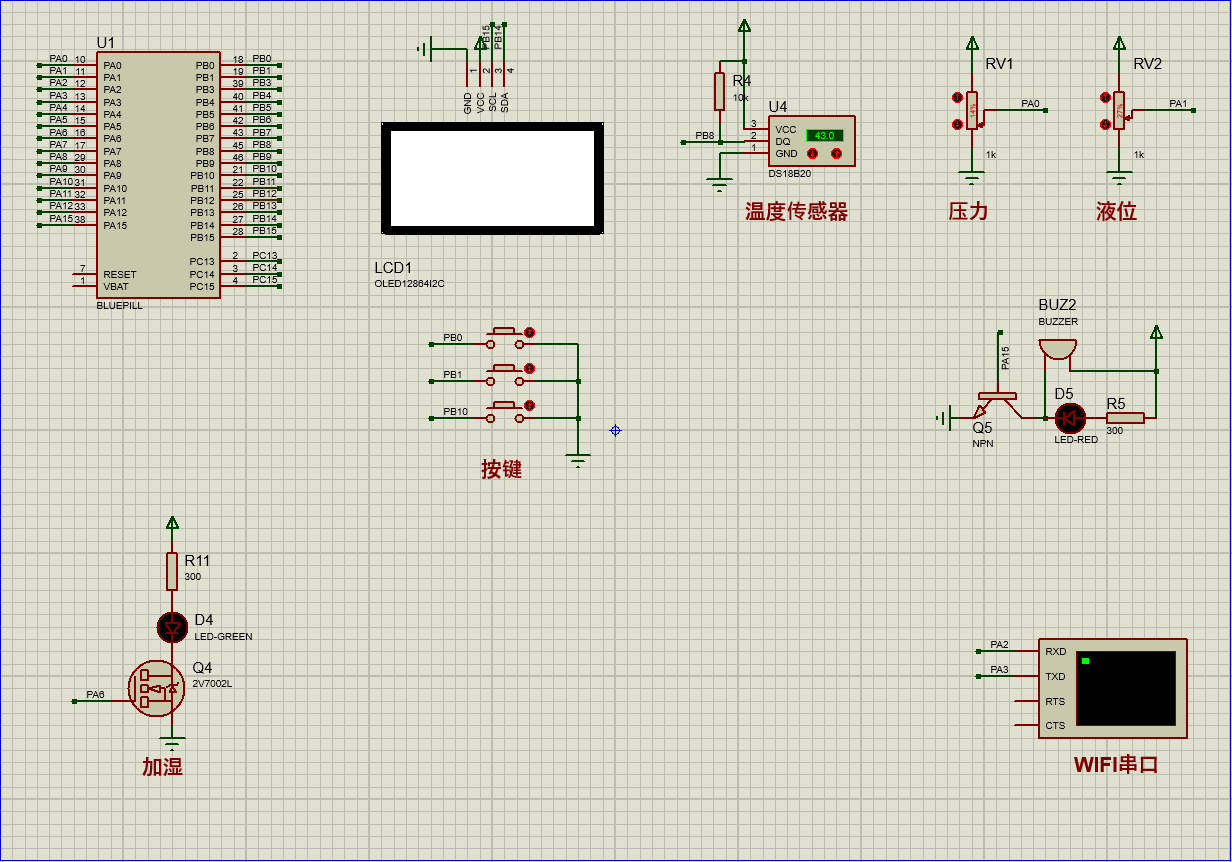Select ground terminal attached to Q5 emitter
The height and width of the screenshot is (862, 1232).
(x=943, y=417)
